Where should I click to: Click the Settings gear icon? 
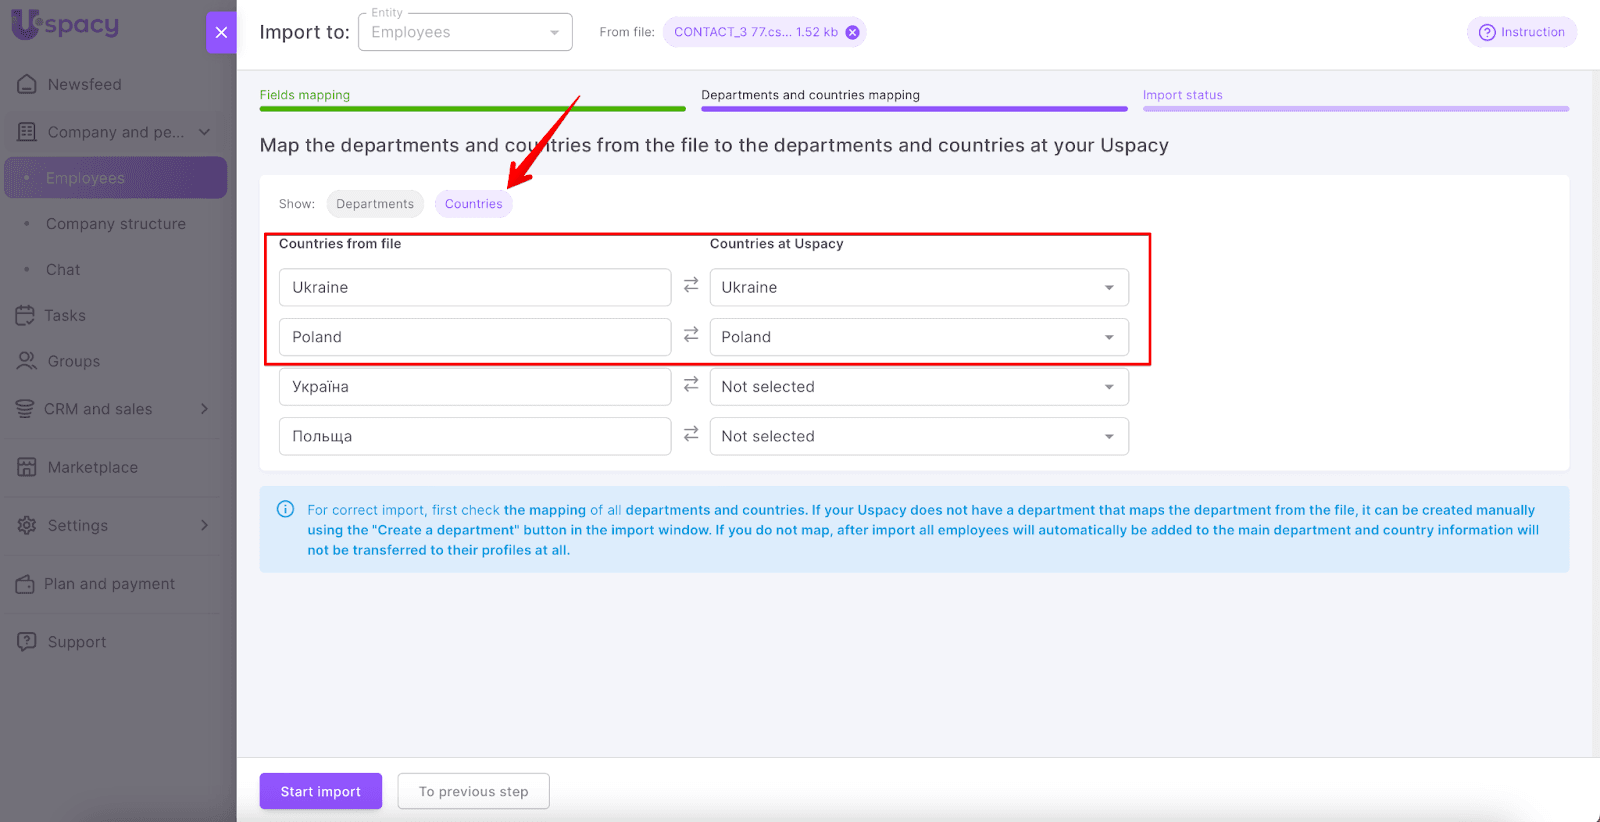click(27, 525)
